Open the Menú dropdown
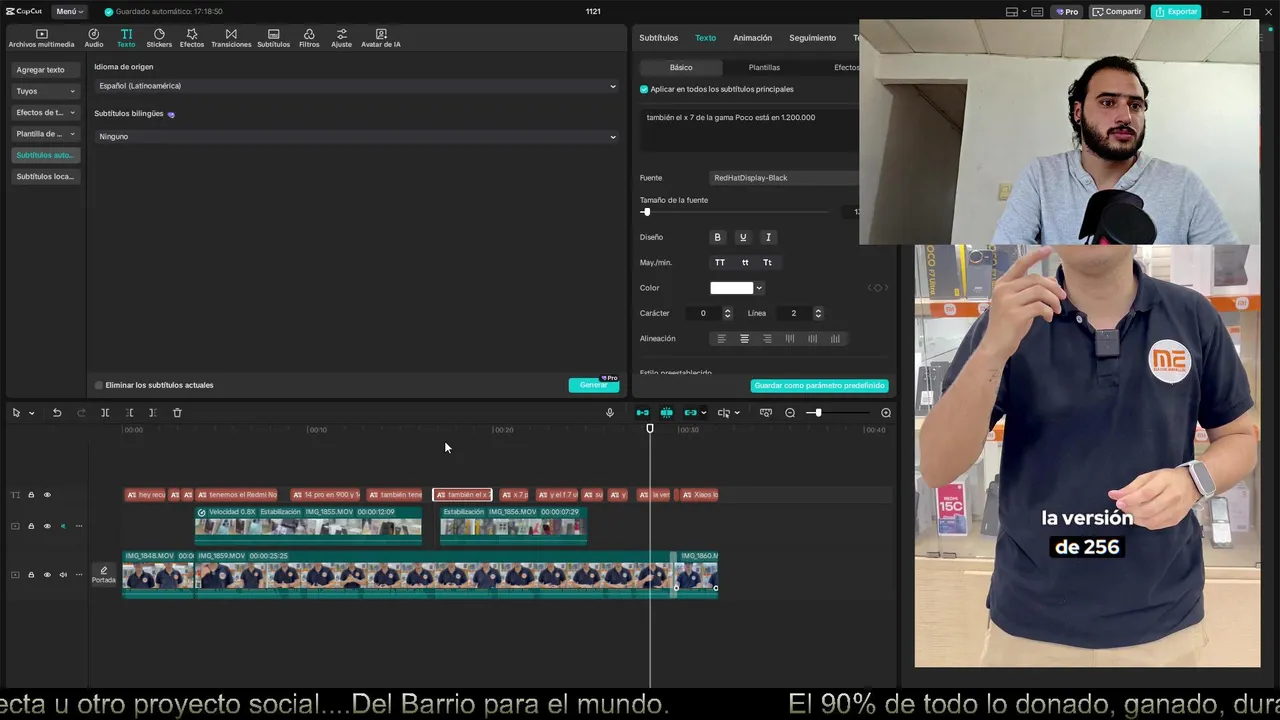This screenshot has width=1280, height=720. click(70, 12)
